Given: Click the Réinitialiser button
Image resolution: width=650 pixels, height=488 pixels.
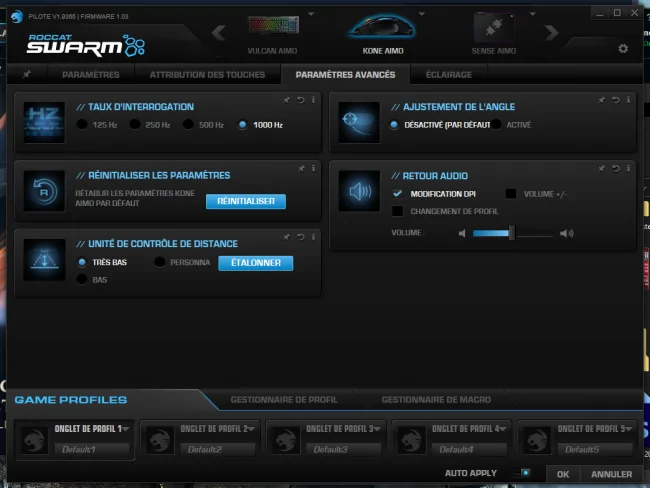Looking at the screenshot, I should point(246,201).
